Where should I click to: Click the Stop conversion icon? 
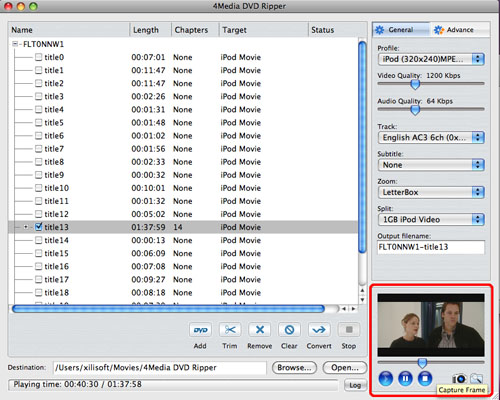[349, 330]
